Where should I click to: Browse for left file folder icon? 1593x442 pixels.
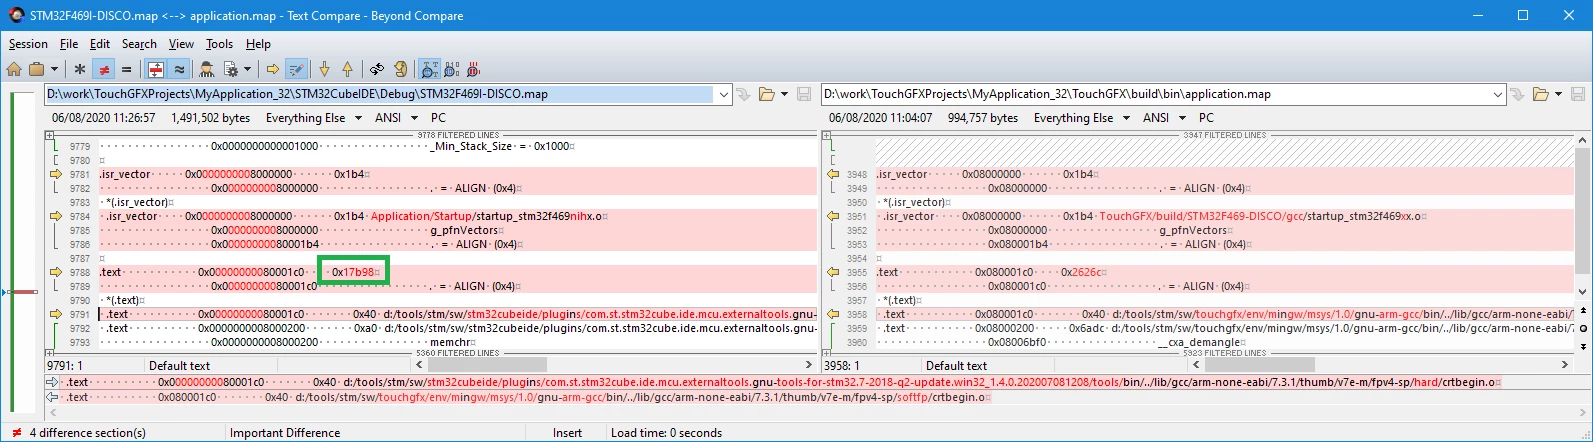766,94
